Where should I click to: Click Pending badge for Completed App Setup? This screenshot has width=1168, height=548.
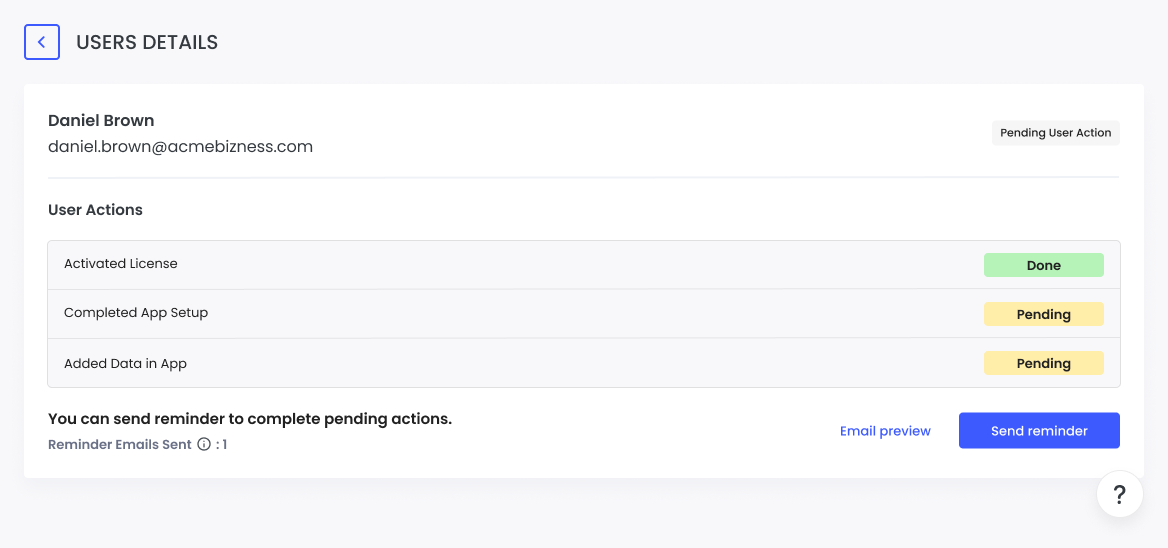tap(1043, 315)
